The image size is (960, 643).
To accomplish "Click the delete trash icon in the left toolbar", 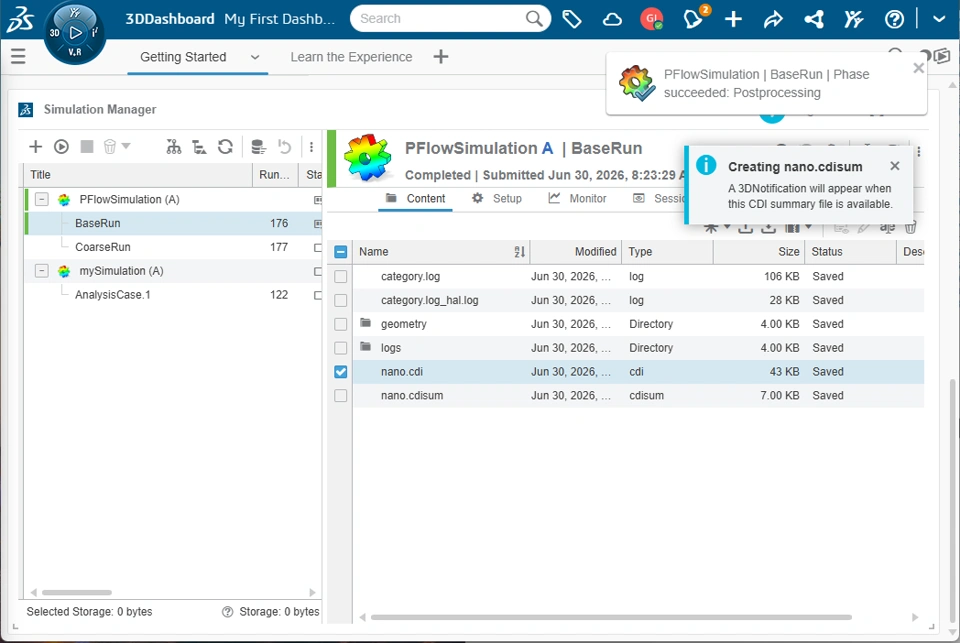I will 110,146.
